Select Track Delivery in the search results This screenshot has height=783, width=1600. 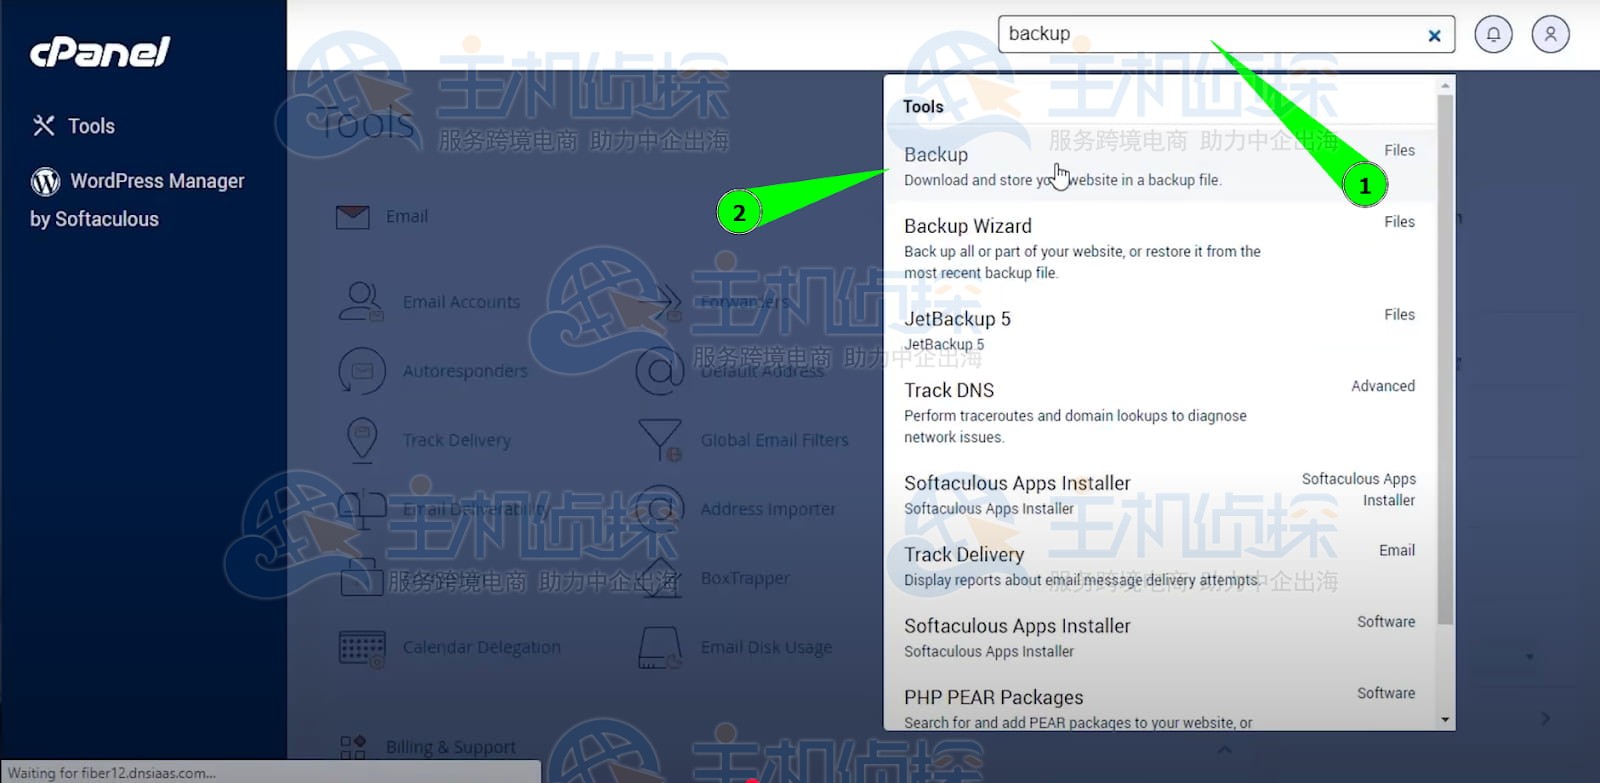tap(1160, 566)
